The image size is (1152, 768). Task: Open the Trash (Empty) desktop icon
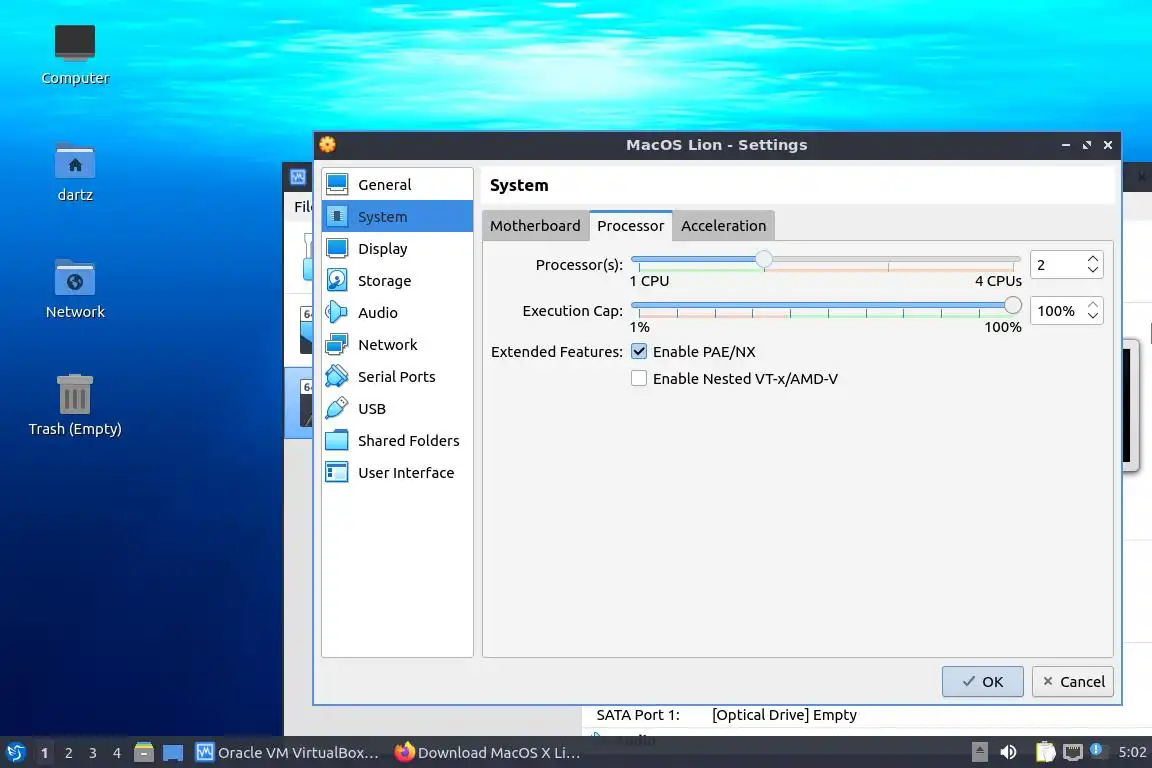coord(75,394)
